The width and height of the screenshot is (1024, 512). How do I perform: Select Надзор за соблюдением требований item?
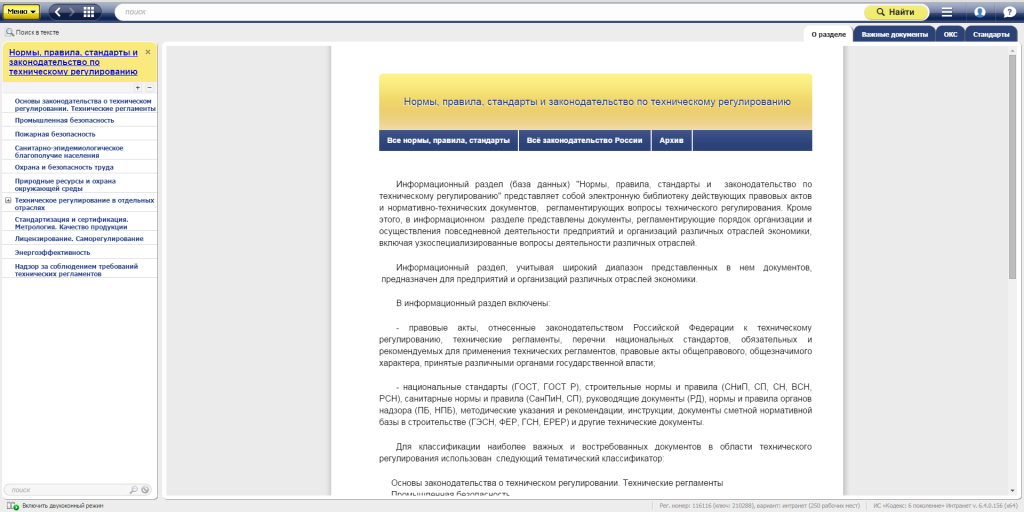pos(76,270)
